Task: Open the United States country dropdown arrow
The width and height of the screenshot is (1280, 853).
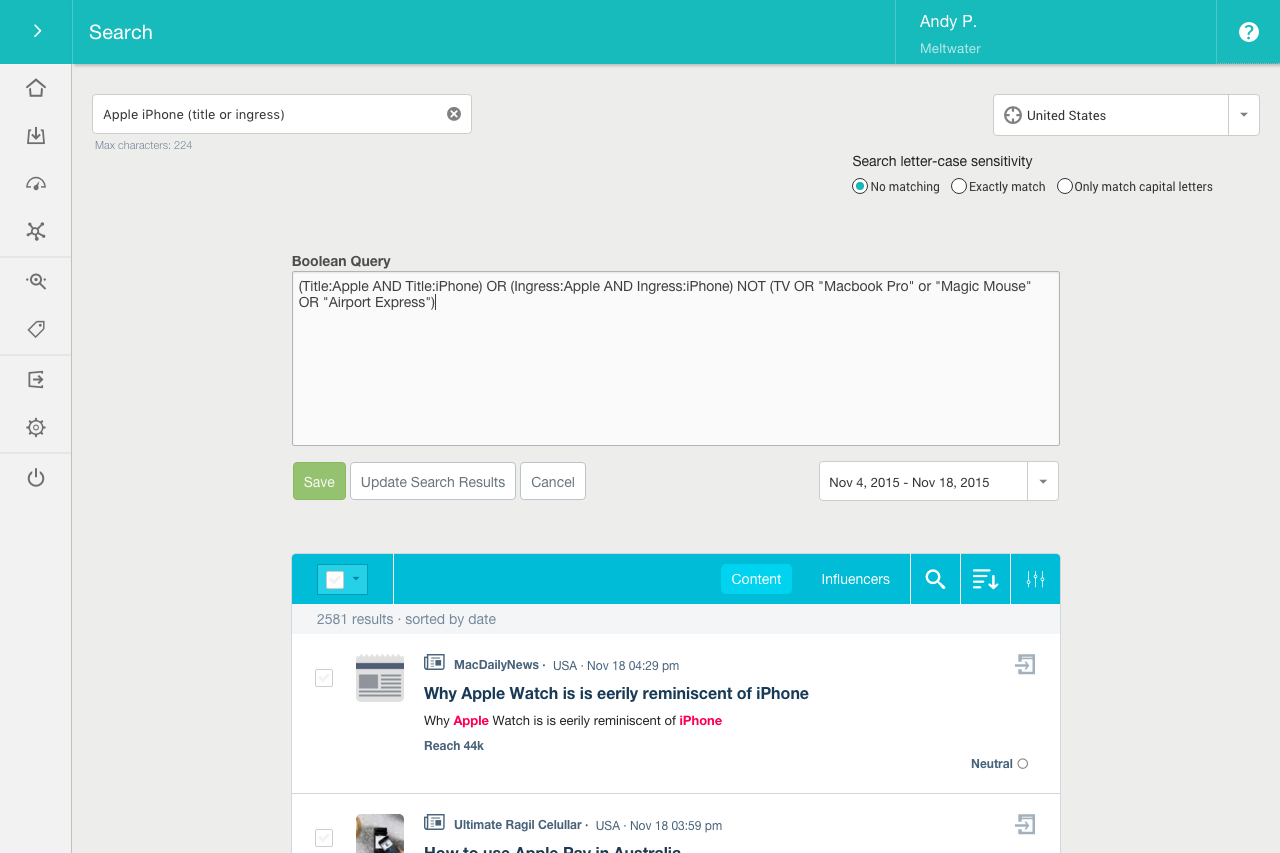Action: 1244,115
